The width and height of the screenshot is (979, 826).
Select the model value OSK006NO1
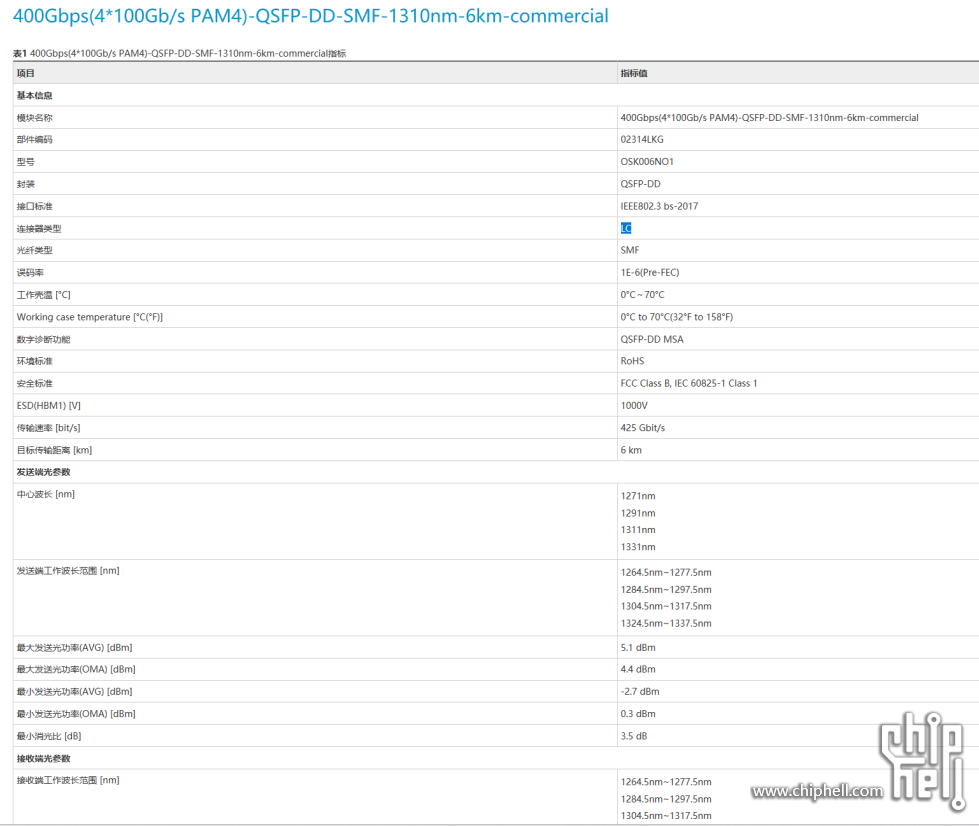click(x=647, y=162)
